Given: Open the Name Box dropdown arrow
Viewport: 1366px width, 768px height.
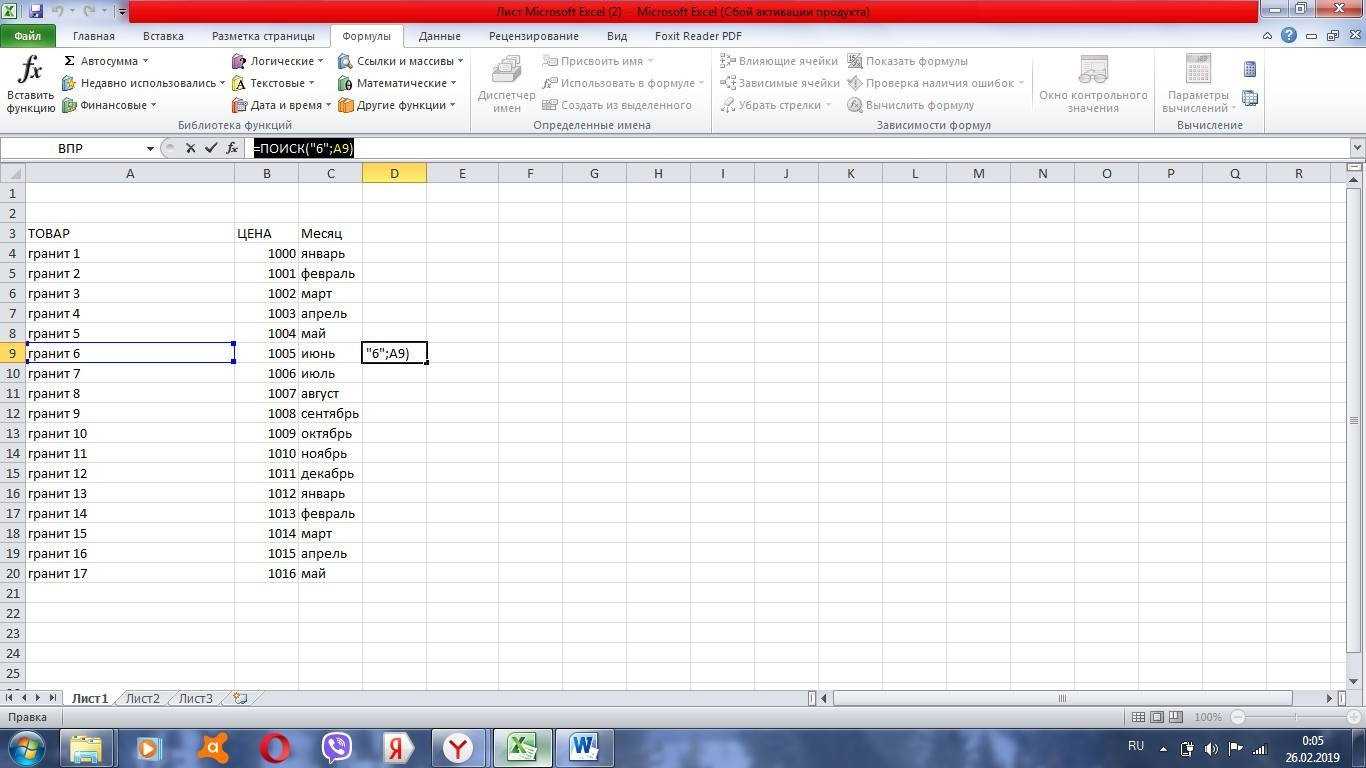Looking at the screenshot, I should [x=150, y=148].
